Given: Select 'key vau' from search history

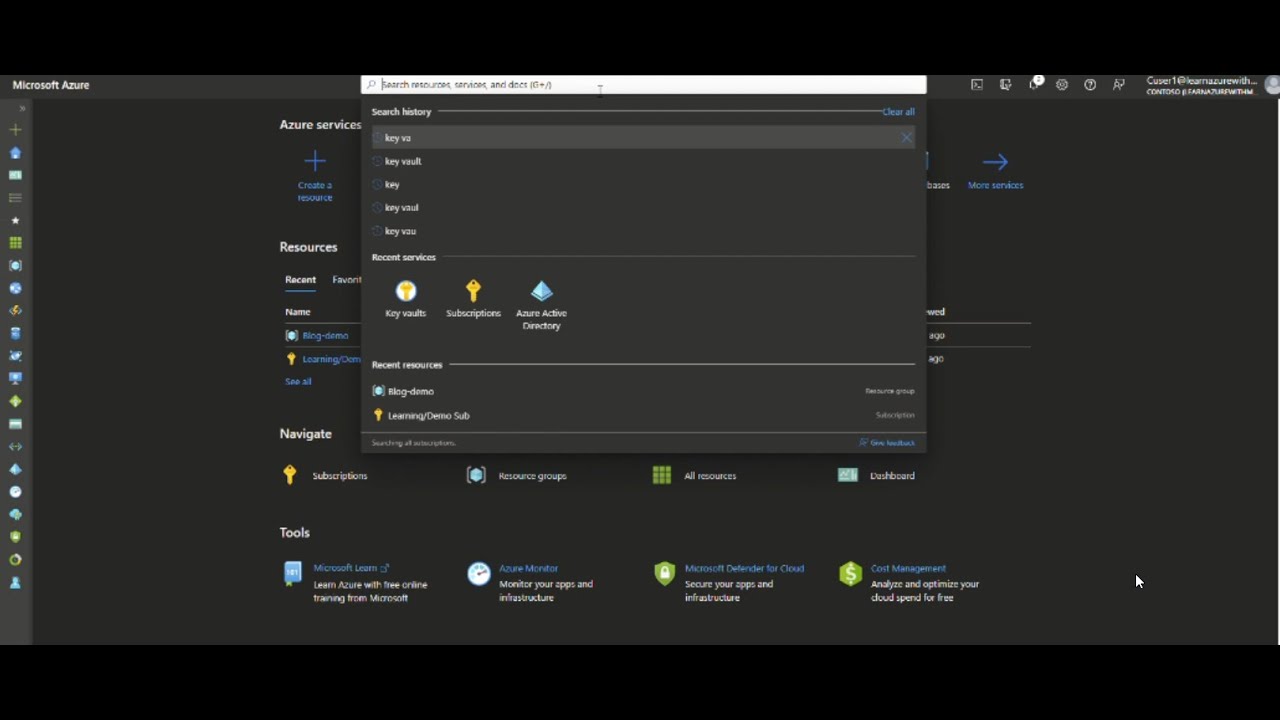Looking at the screenshot, I should click(x=643, y=231).
